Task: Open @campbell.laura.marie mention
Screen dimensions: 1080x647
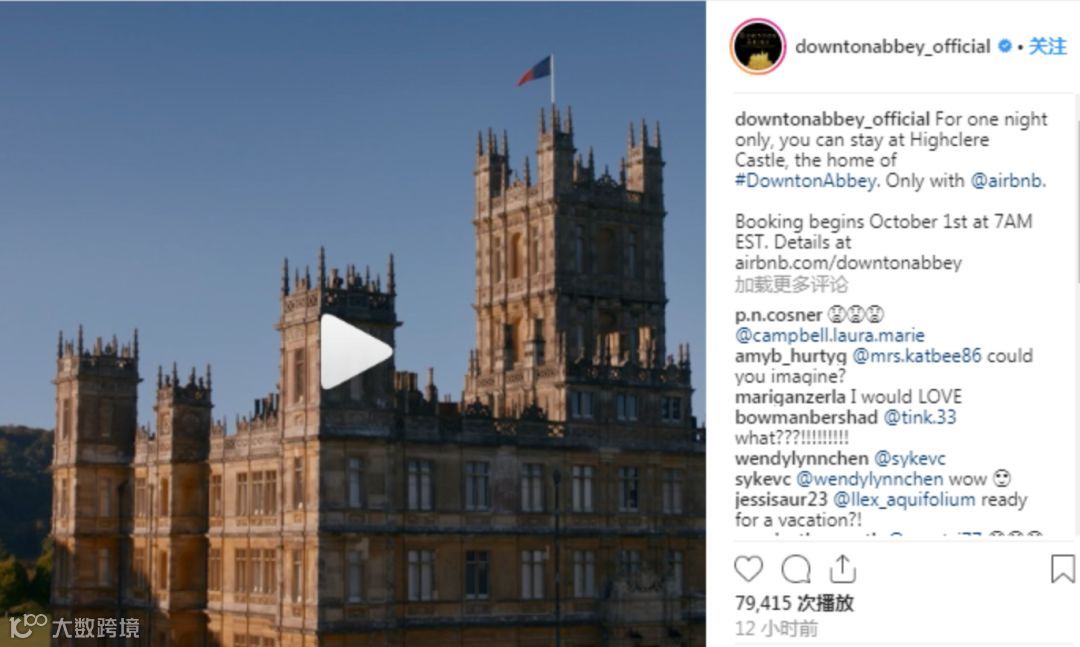Action: pyautogui.click(x=829, y=336)
